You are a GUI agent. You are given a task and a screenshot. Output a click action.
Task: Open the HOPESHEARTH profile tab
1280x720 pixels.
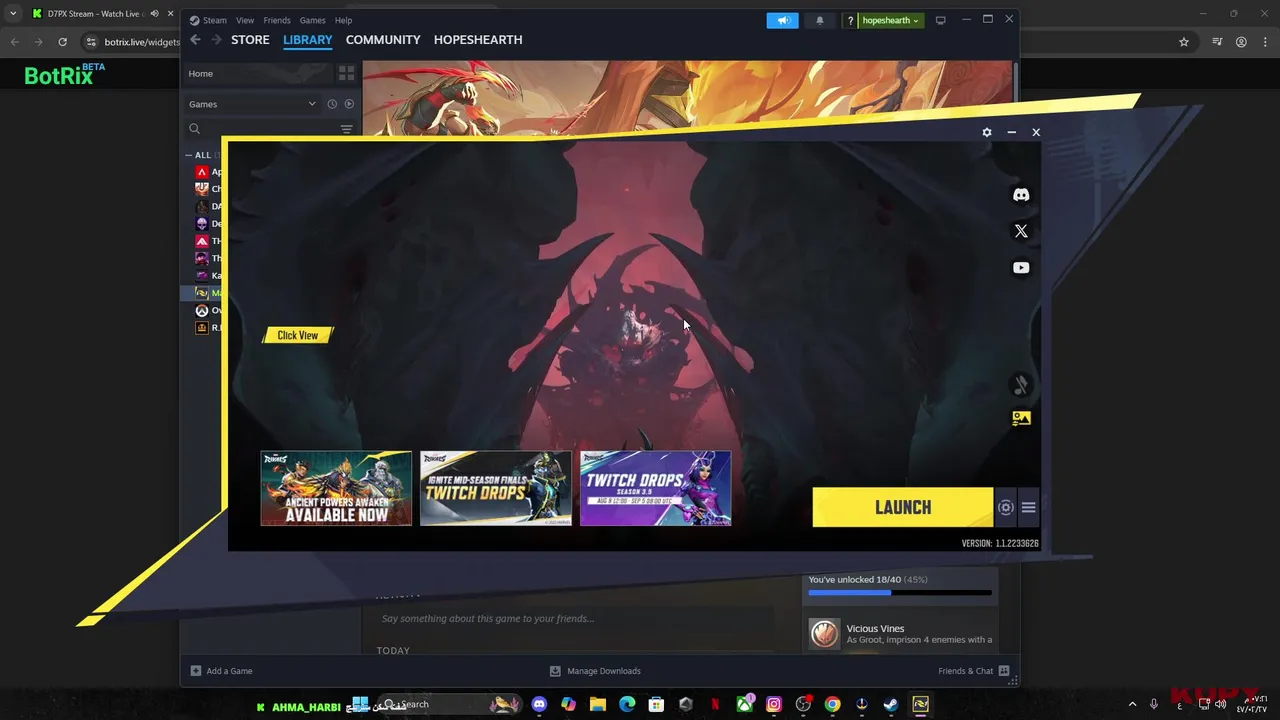pyautogui.click(x=478, y=40)
